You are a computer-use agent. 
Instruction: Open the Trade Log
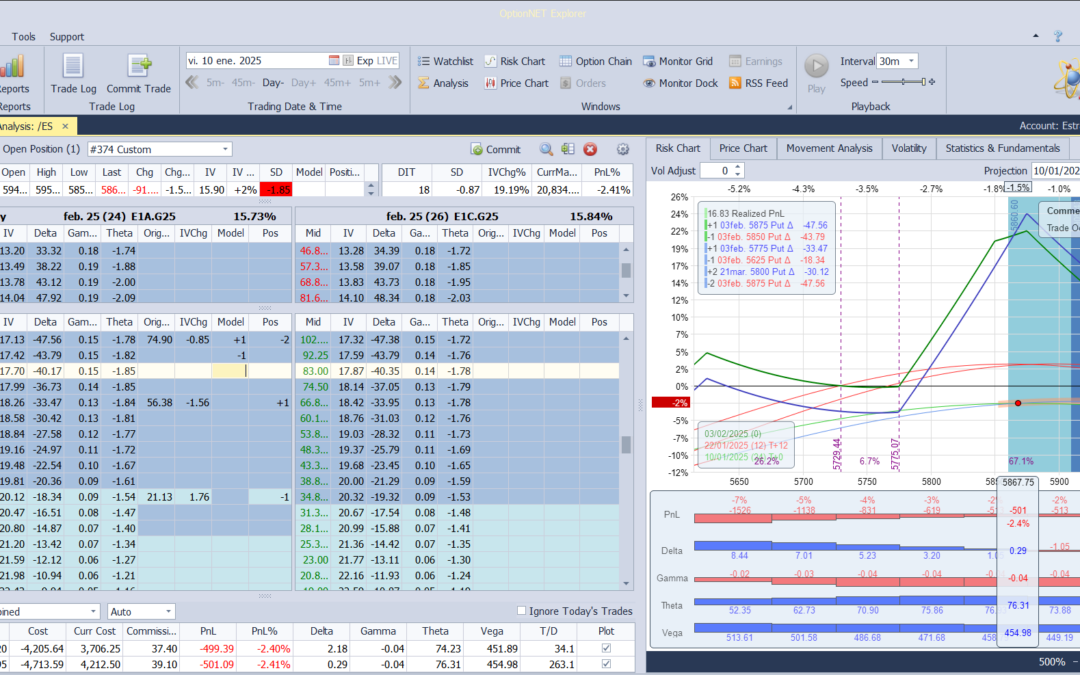[x=72, y=73]
